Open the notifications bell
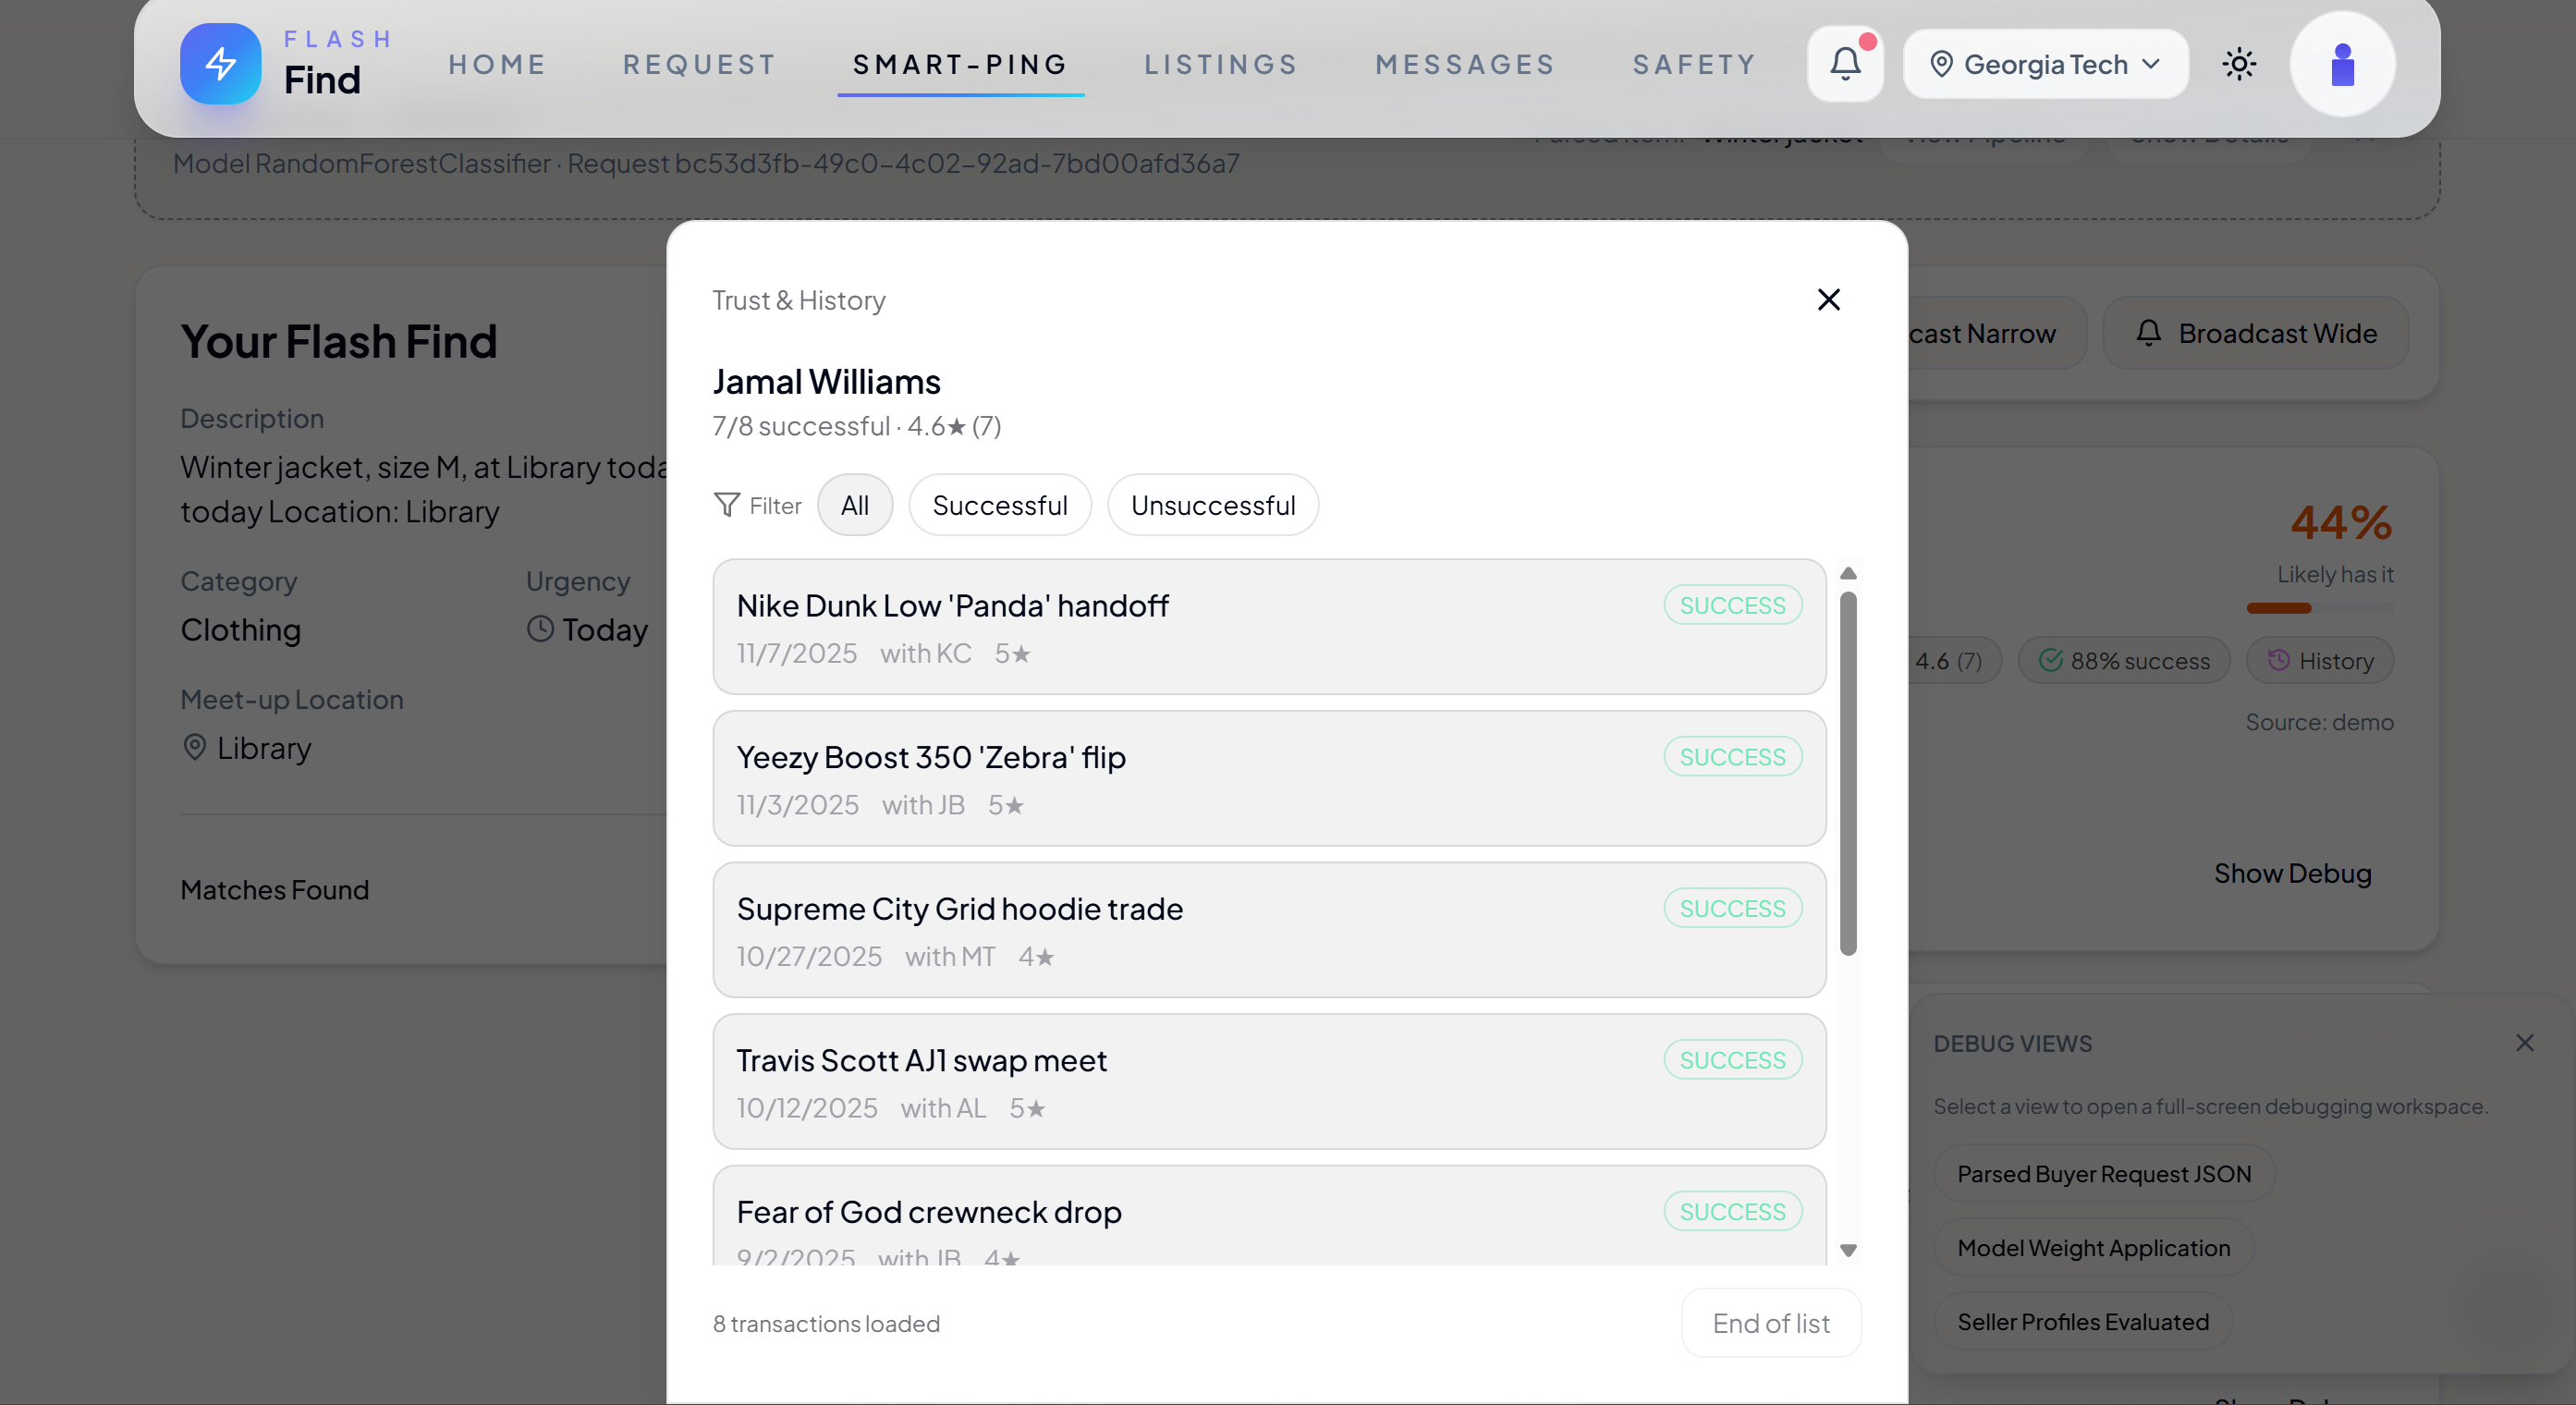Viewport: 2576px width, 1405px height. (1844, 64)
